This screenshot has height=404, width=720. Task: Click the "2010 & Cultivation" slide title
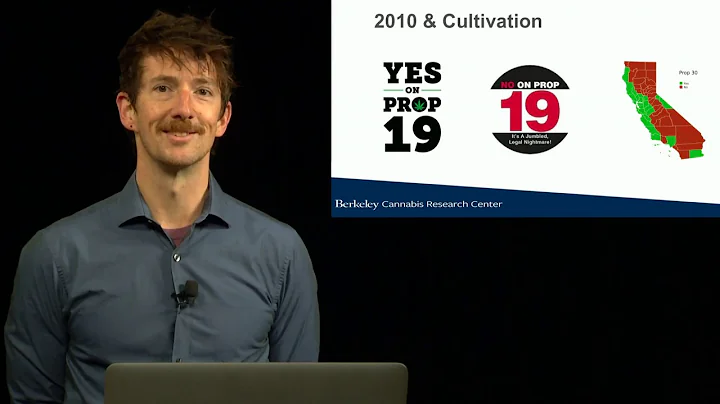pos(458,22)
